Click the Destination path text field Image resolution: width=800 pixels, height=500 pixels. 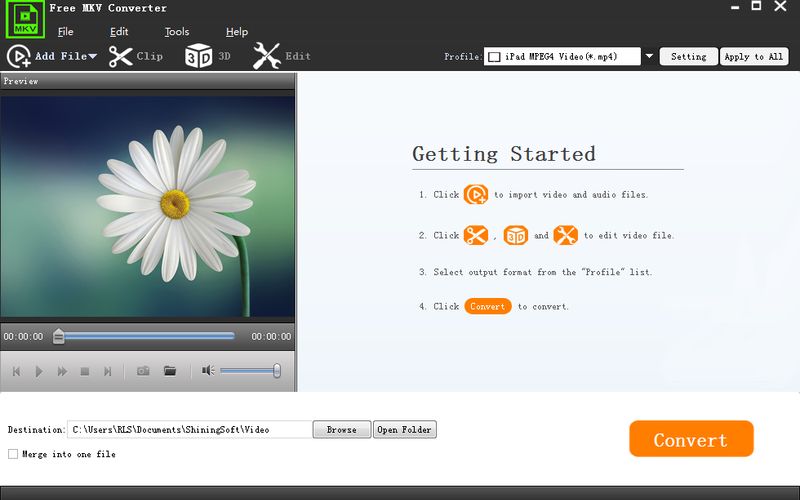[189, 430]
